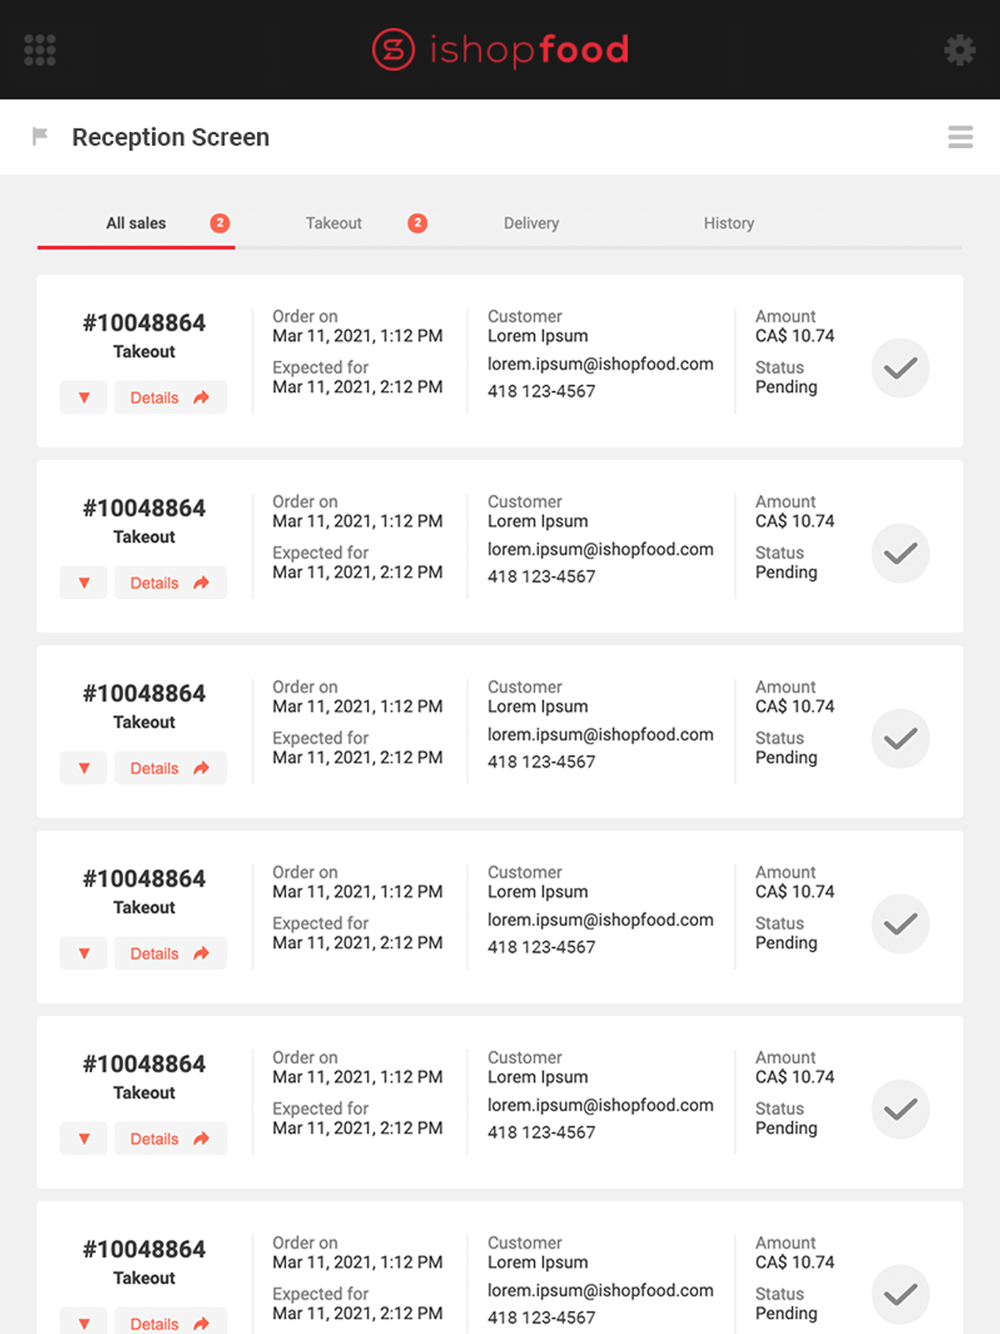This screenshot has height=1334, width=1000.
Task: Click the Takeout tab count badge
Action: (x=418, y=223)
